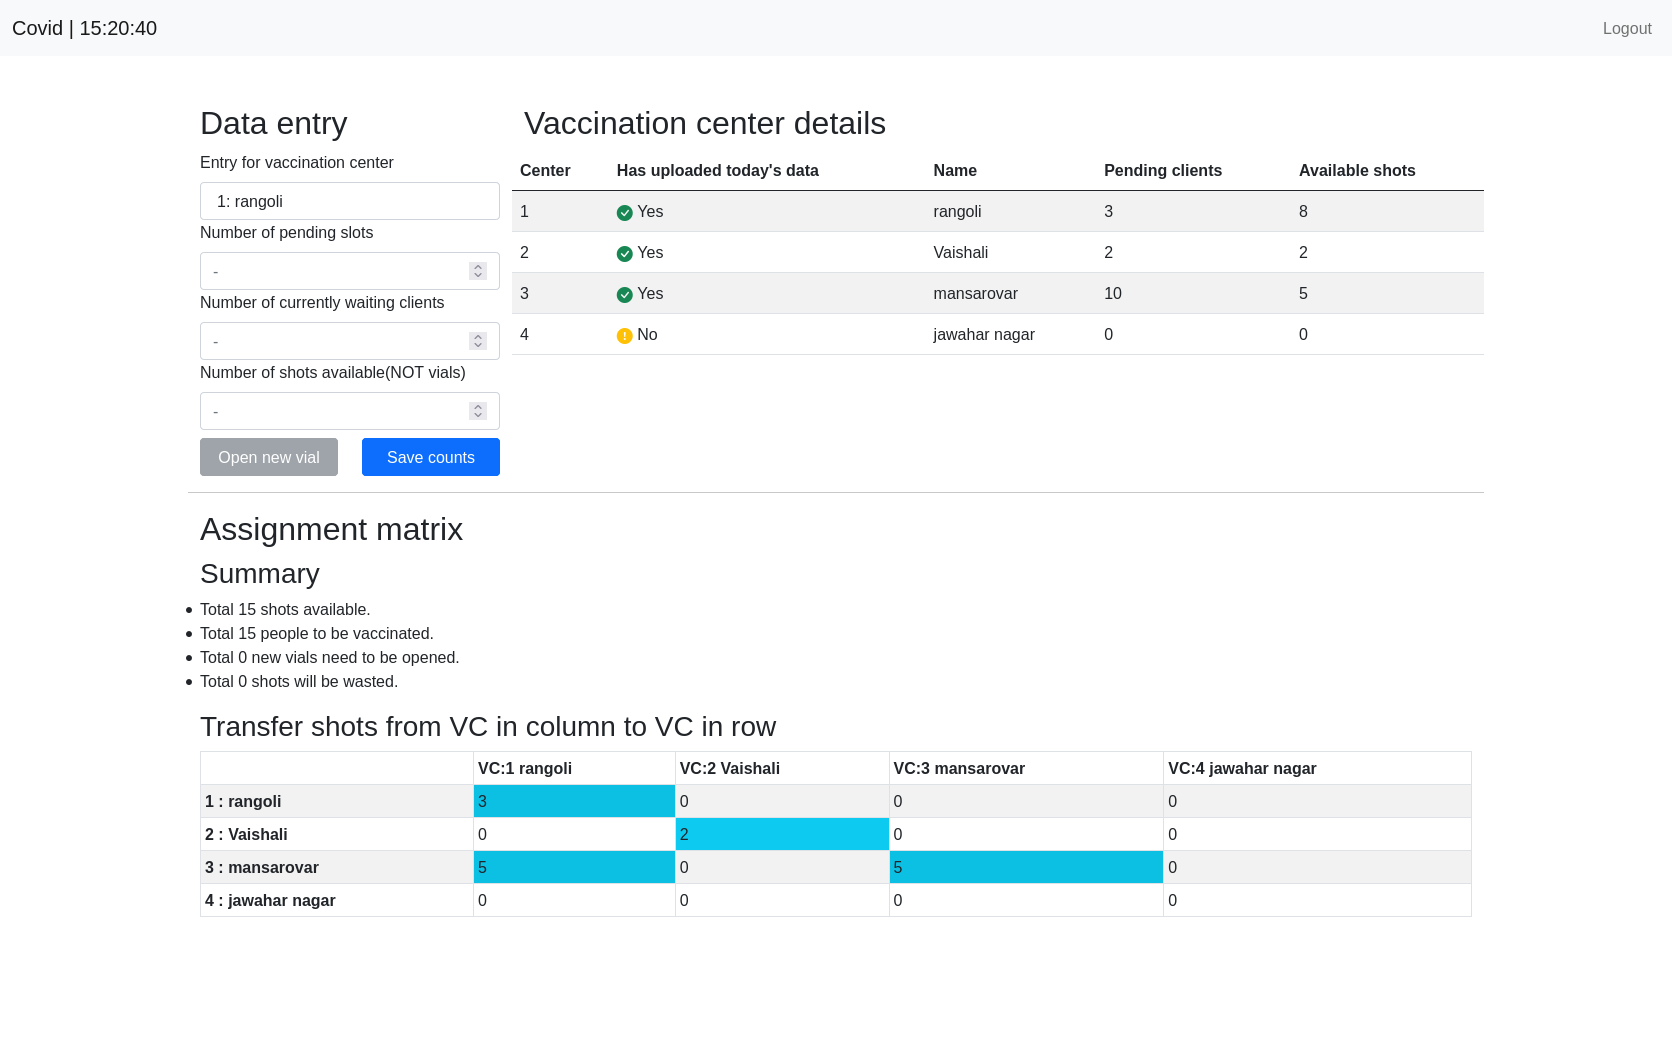The width and height of the screenshot is (1672, 1039).
Task: Click the No status text for jawahar nagar
Action: (647, 334)
